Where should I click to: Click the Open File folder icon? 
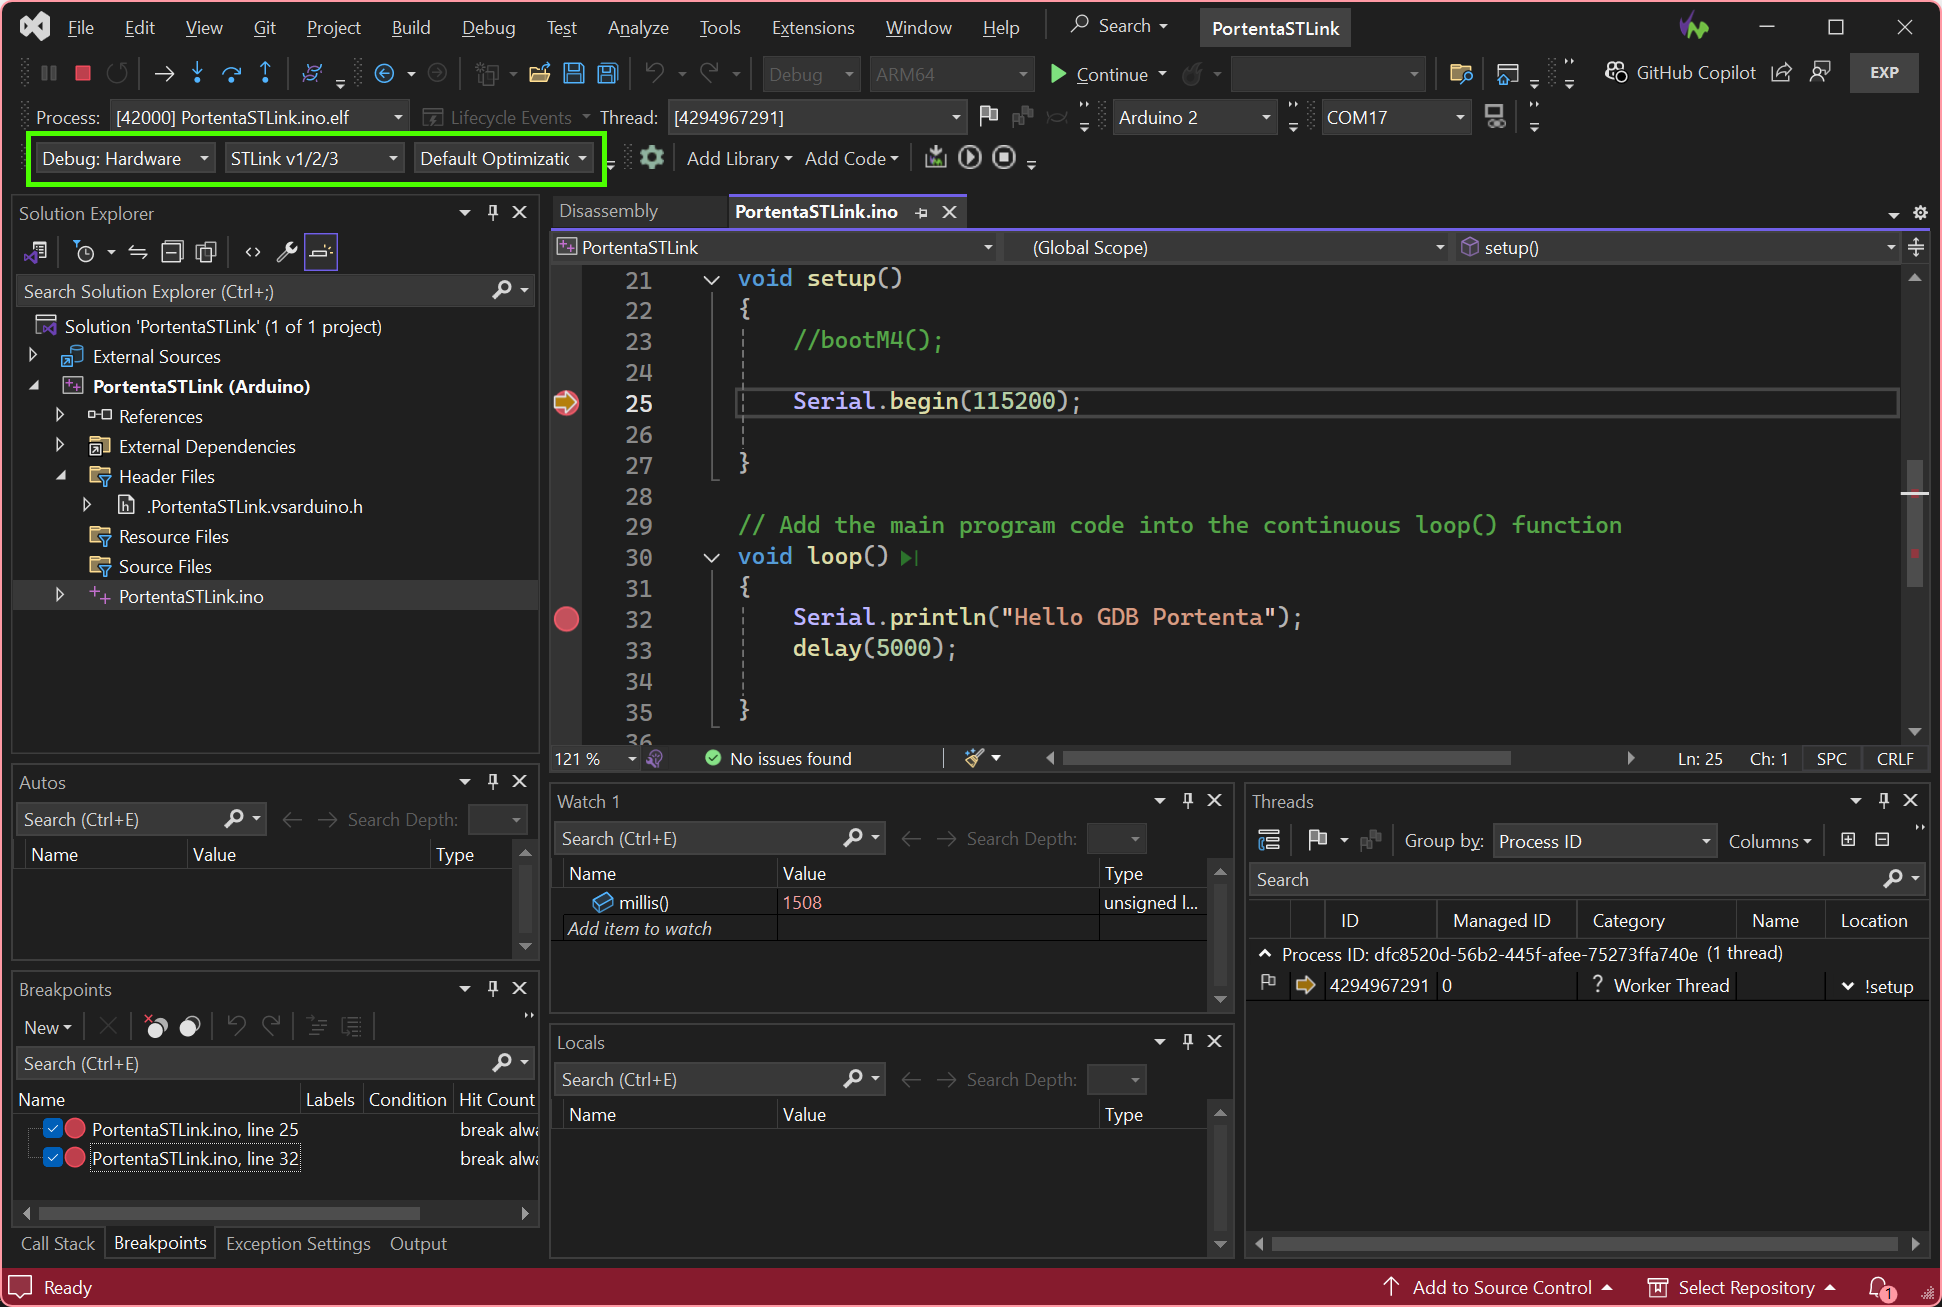tap(540, 73)
